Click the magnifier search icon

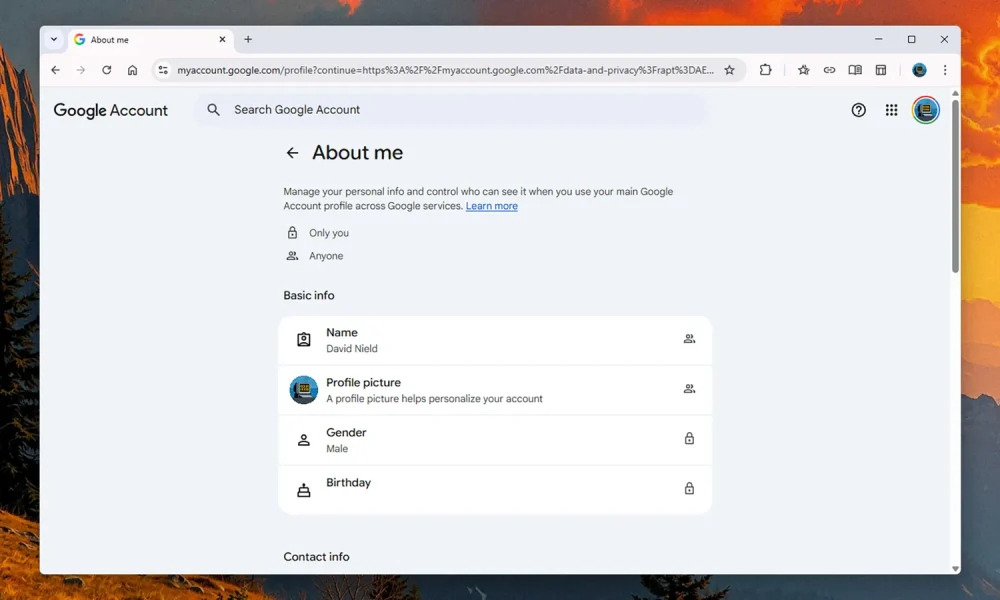[x=214, y=110]
